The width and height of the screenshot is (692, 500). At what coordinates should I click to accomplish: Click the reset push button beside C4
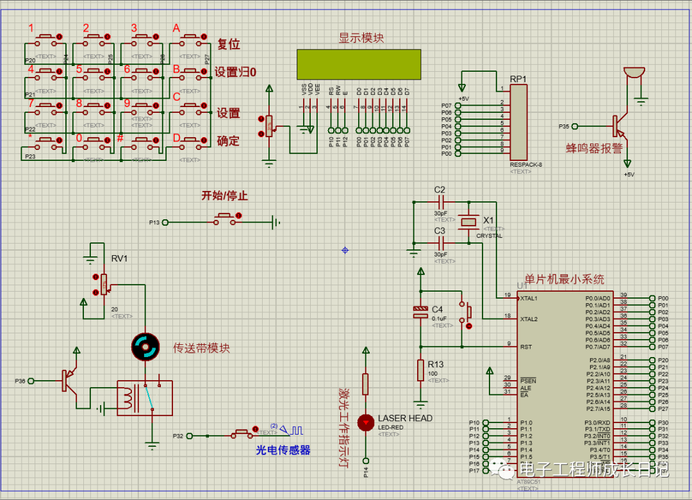(x=466, y=315)
